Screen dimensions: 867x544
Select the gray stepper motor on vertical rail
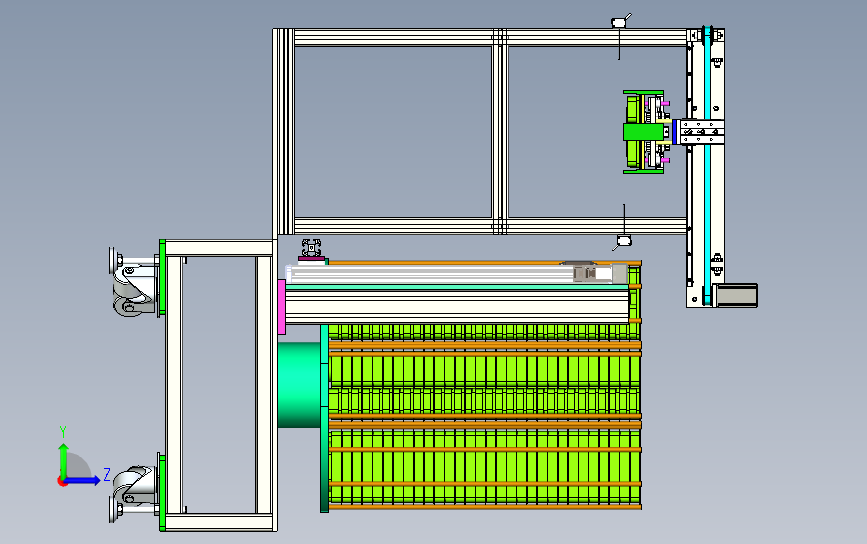pos(735,295)
